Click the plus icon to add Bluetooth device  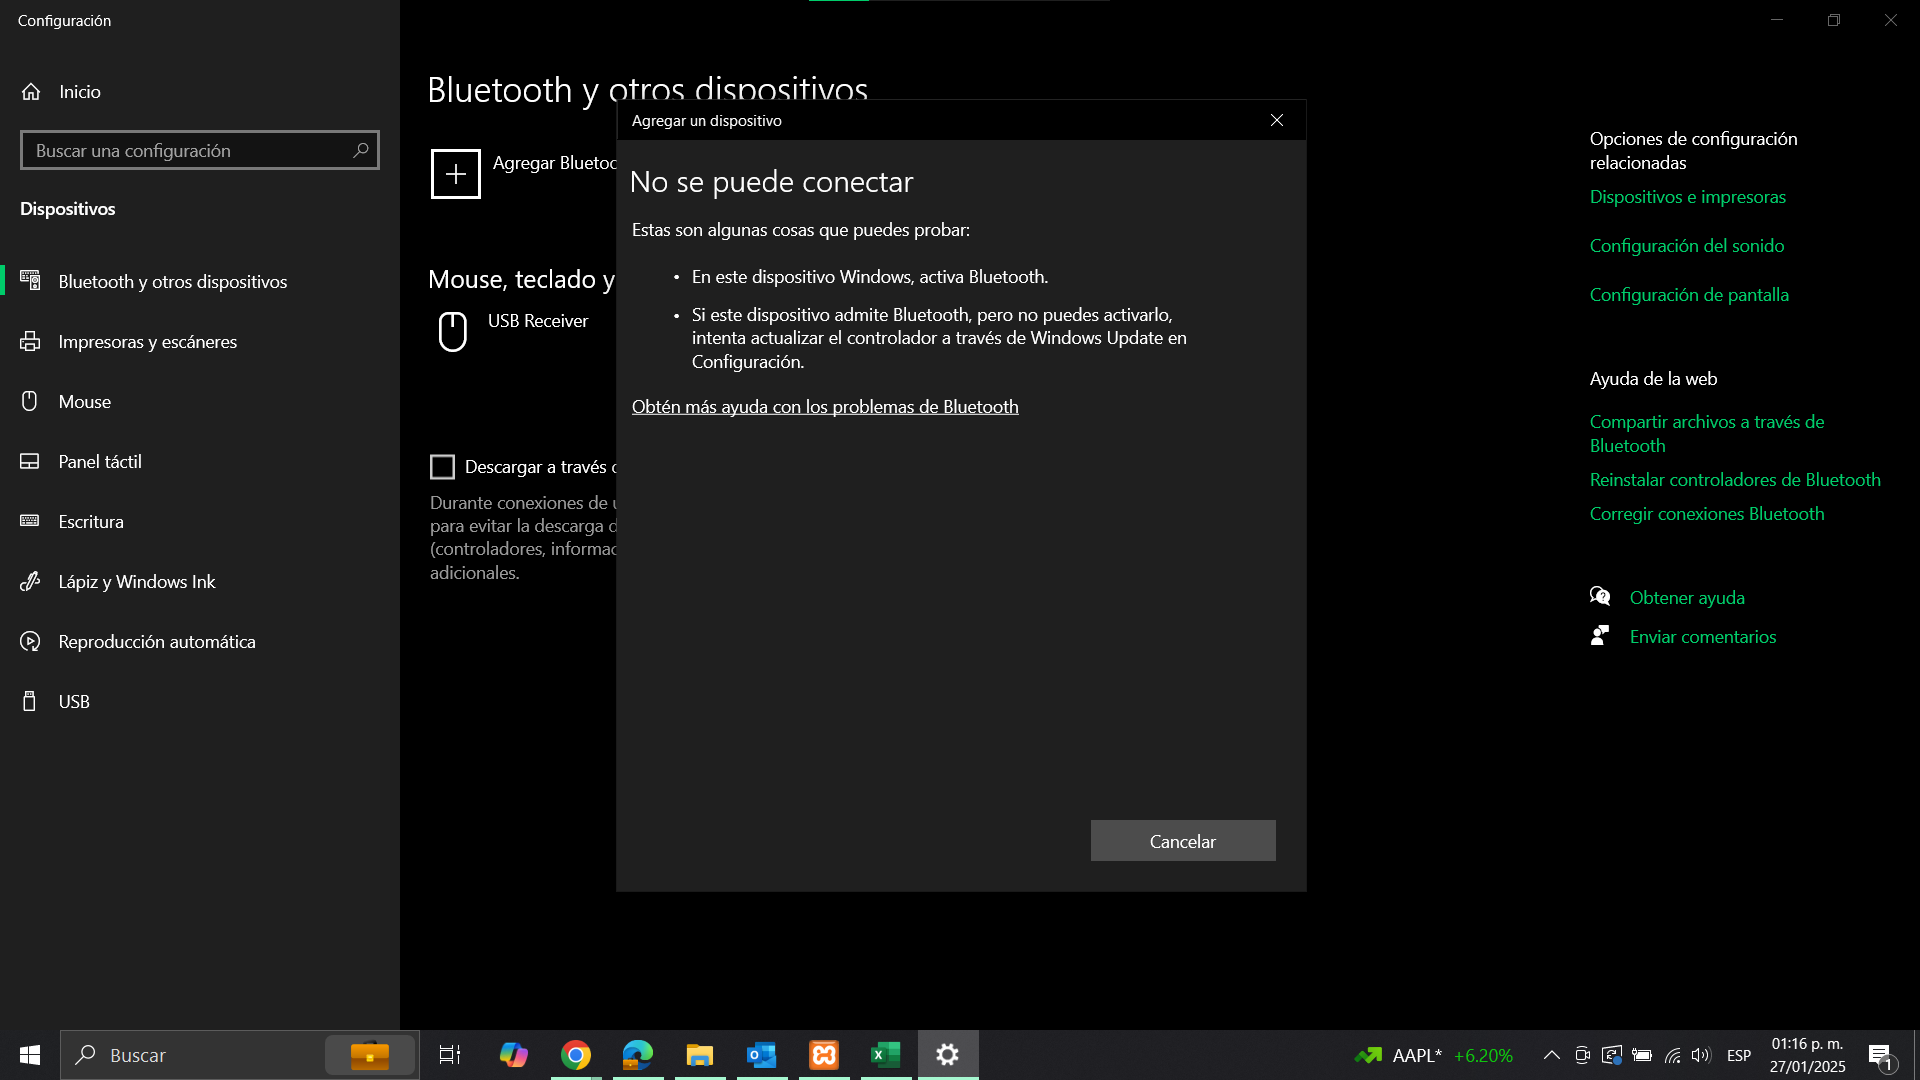click(x=455, y=174)
